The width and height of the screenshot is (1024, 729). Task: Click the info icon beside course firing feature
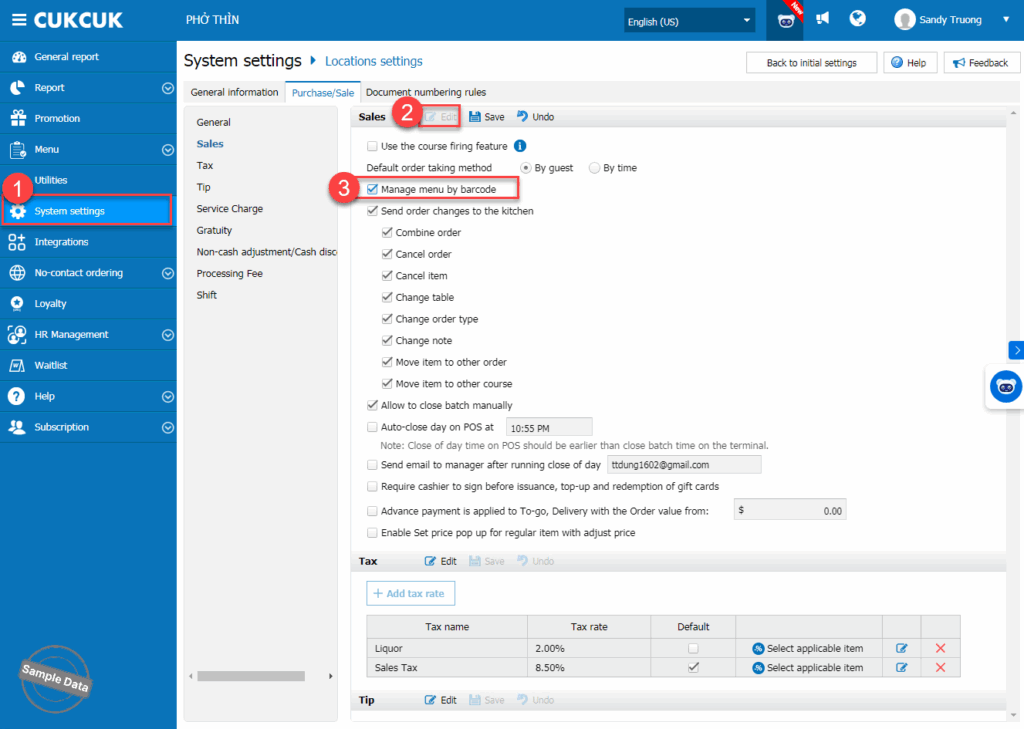[x=520, y=146]
